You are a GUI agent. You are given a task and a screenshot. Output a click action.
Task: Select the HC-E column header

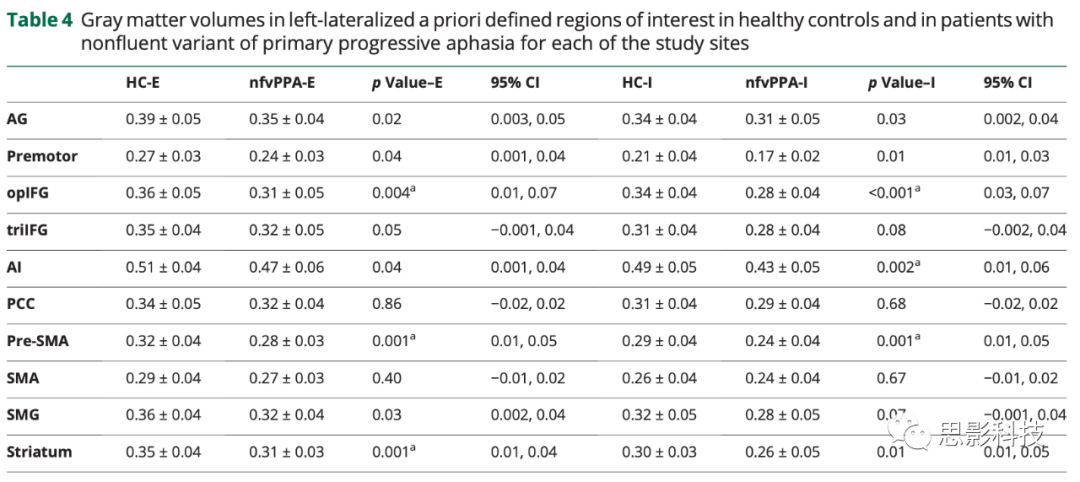pos(145,83)
